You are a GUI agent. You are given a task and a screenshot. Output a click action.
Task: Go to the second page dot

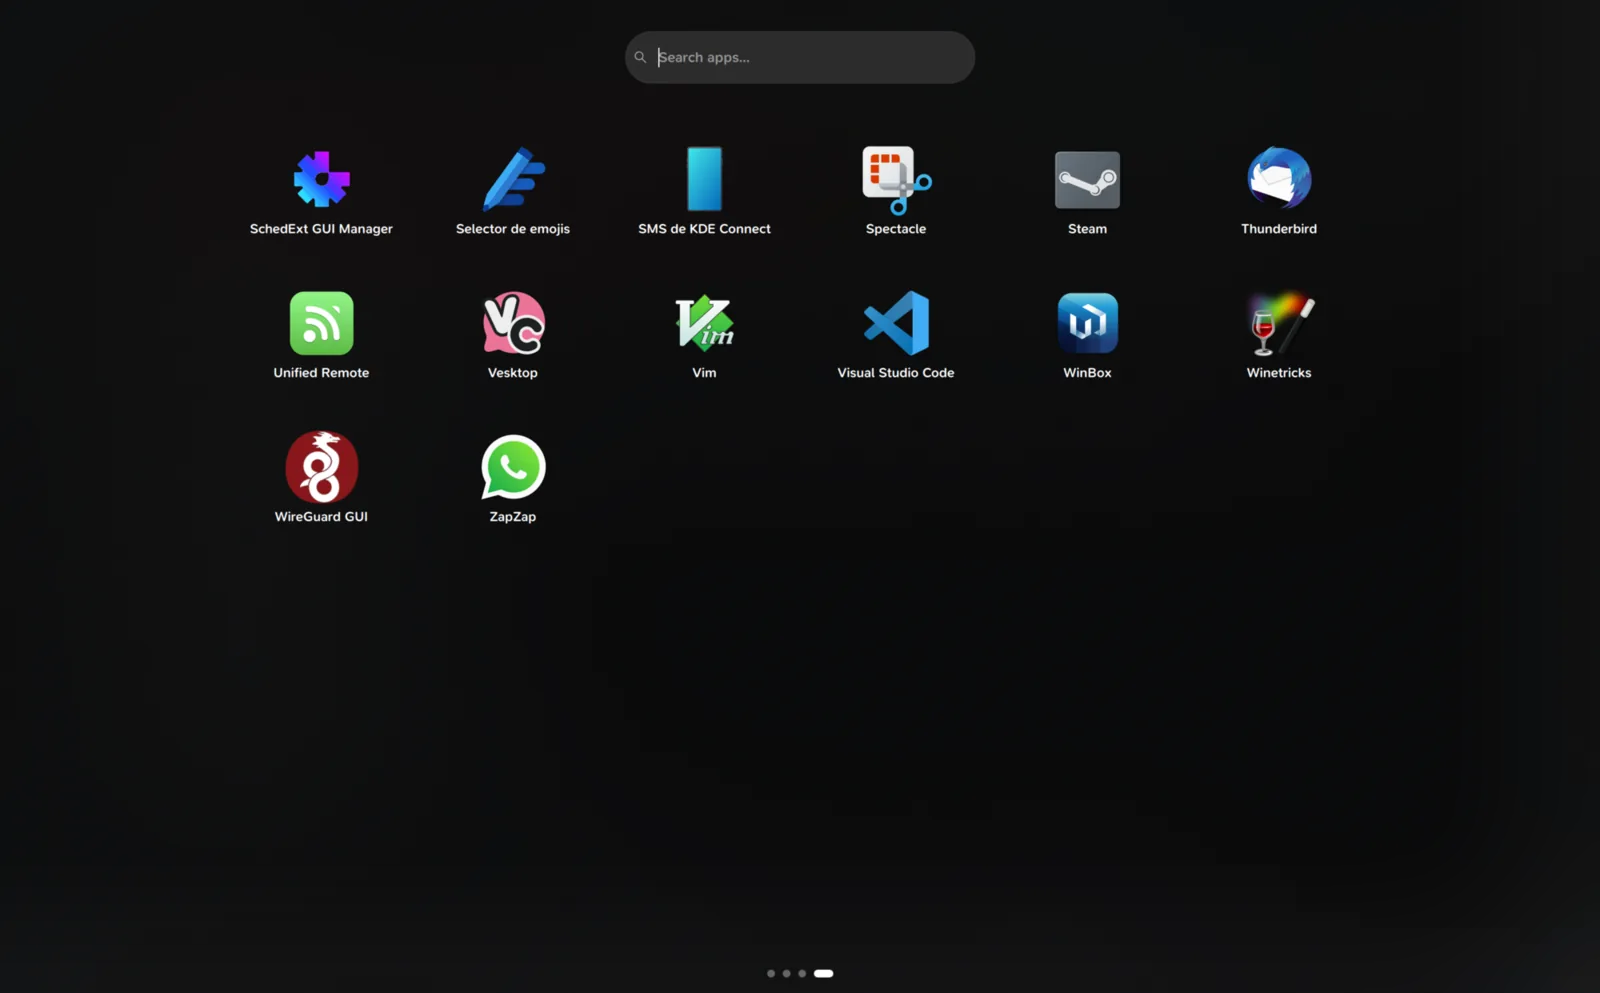pyautogui.click(x=786, y=973)
